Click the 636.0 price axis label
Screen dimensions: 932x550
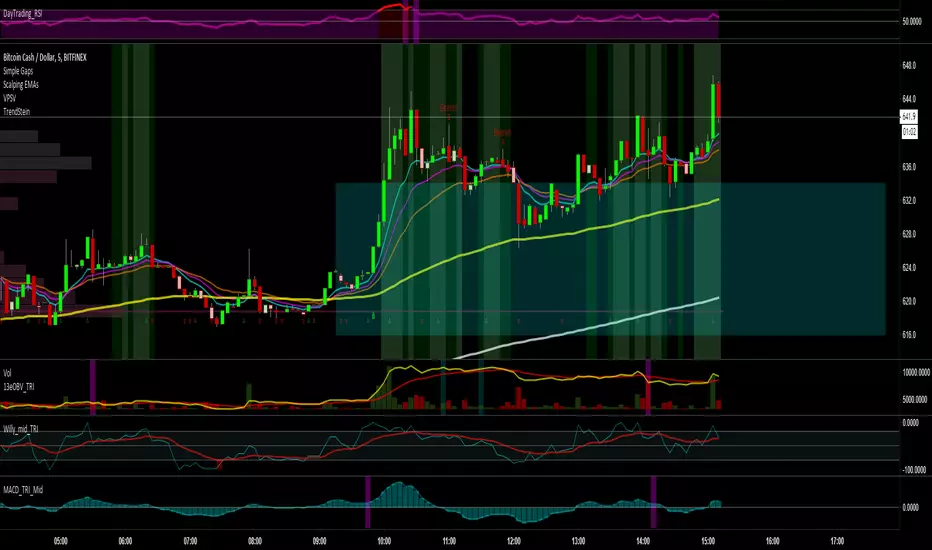pyautogui.click(x=909, y=167)
